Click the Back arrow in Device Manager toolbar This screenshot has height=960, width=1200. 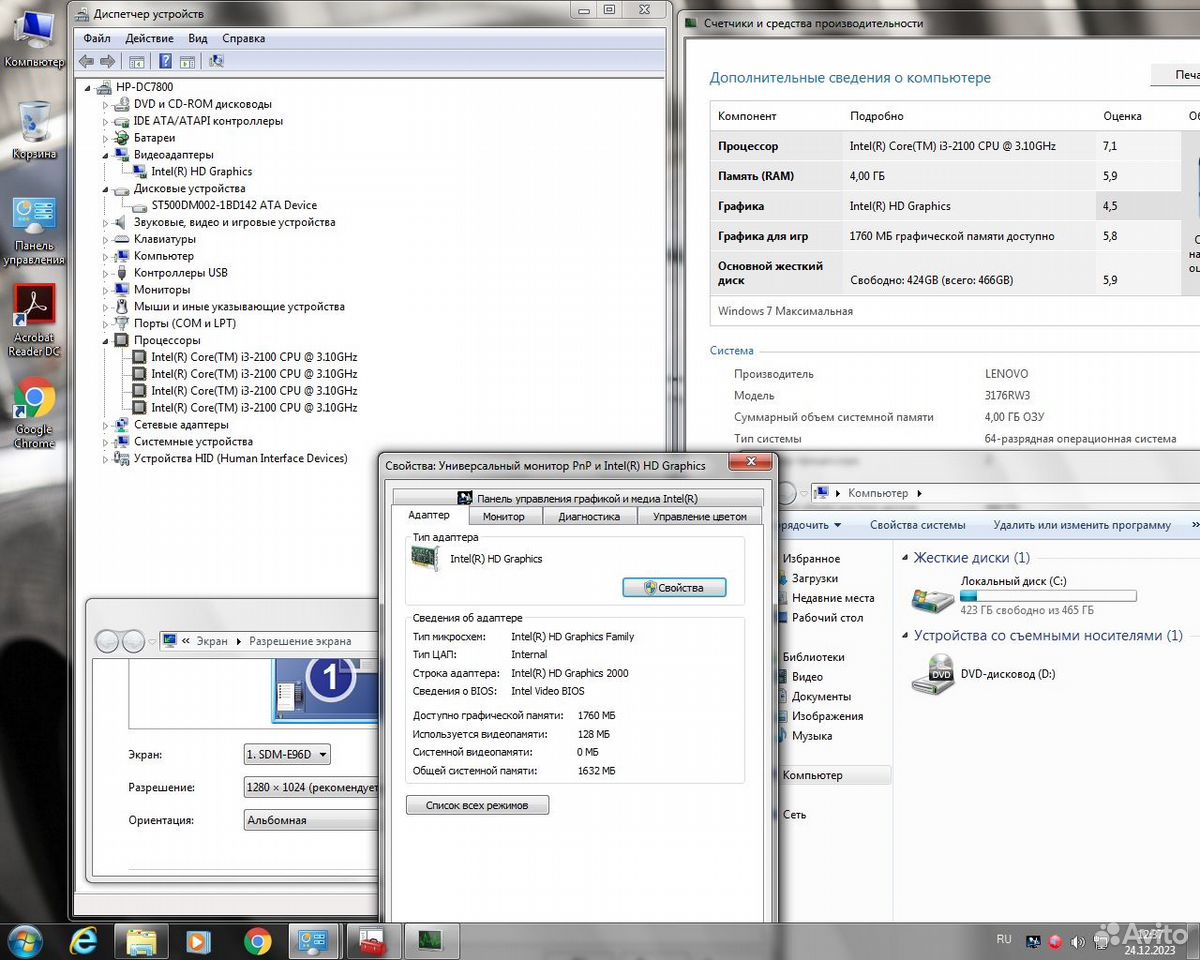(x=87, y=61)
